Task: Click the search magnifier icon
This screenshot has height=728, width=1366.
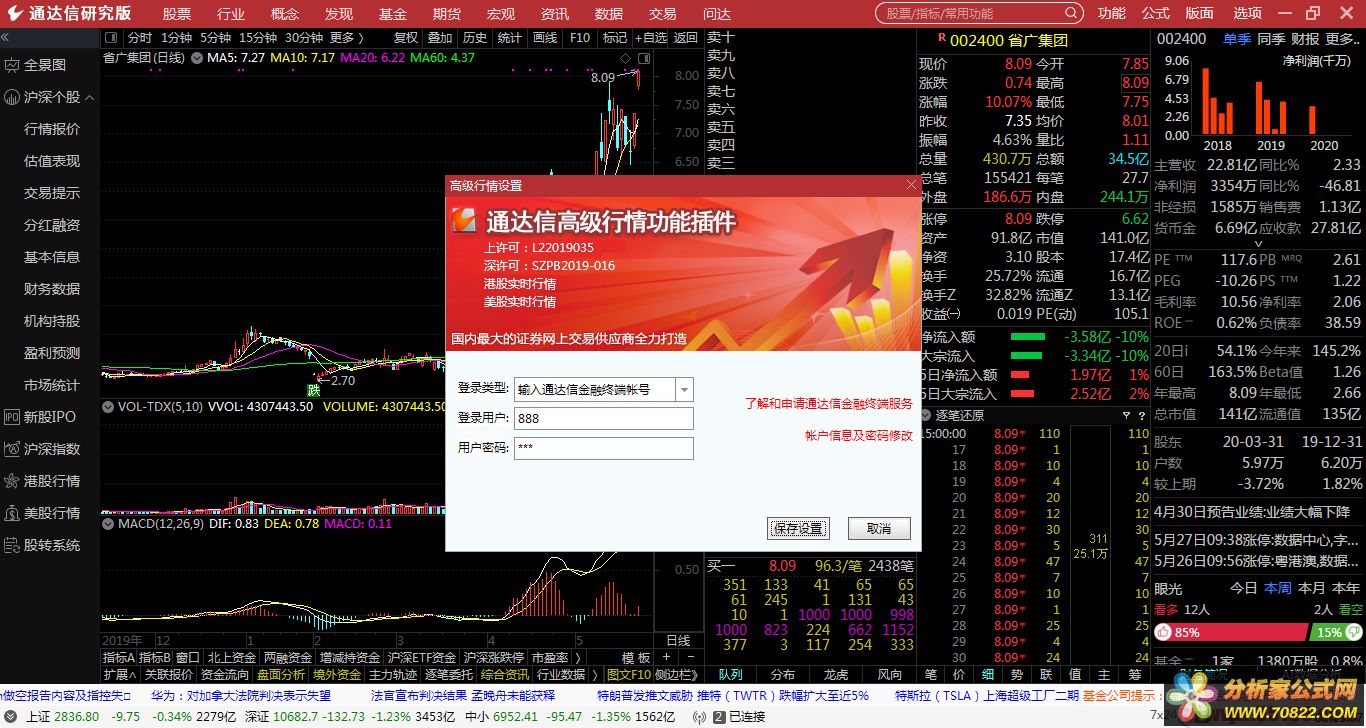Action: [x=1072, y=14]
